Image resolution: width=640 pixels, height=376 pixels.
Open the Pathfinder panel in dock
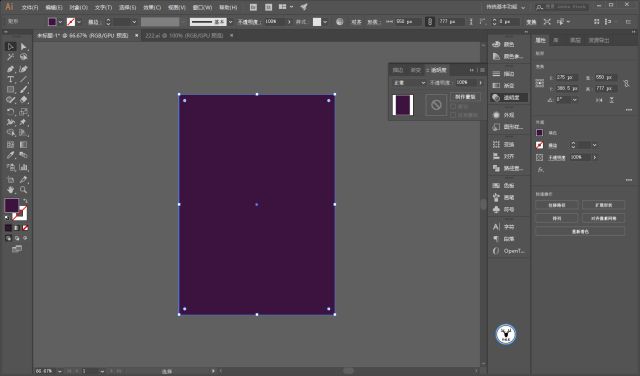pyautogui.click(x=509, y=168)
